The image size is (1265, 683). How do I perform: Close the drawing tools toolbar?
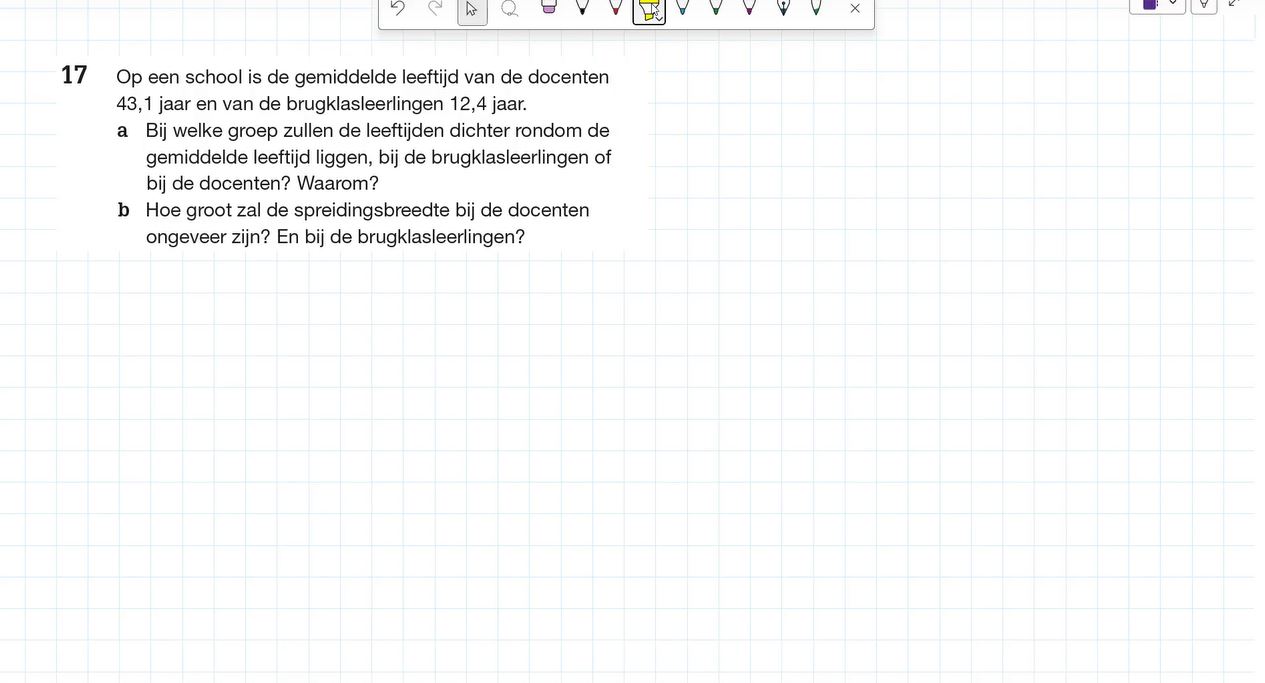855,8
